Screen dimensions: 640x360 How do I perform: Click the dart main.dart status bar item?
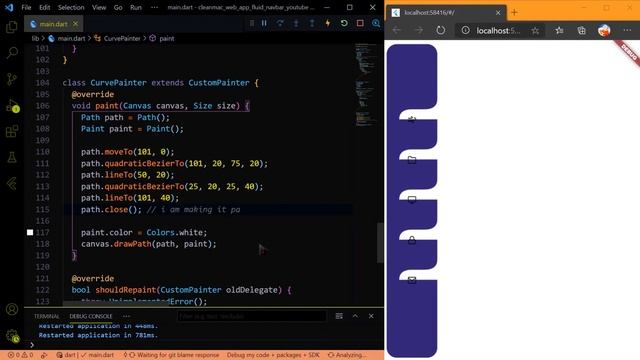pos(85,355)
